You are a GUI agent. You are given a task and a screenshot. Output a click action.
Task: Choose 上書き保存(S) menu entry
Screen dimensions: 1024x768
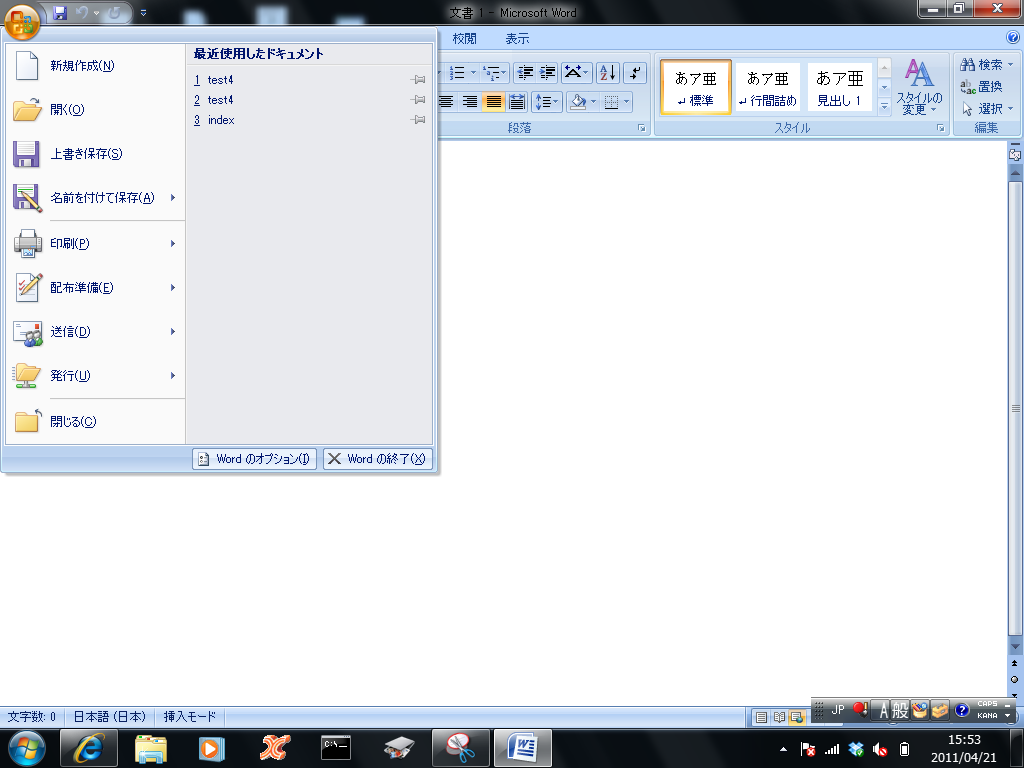tap(95, 153)
